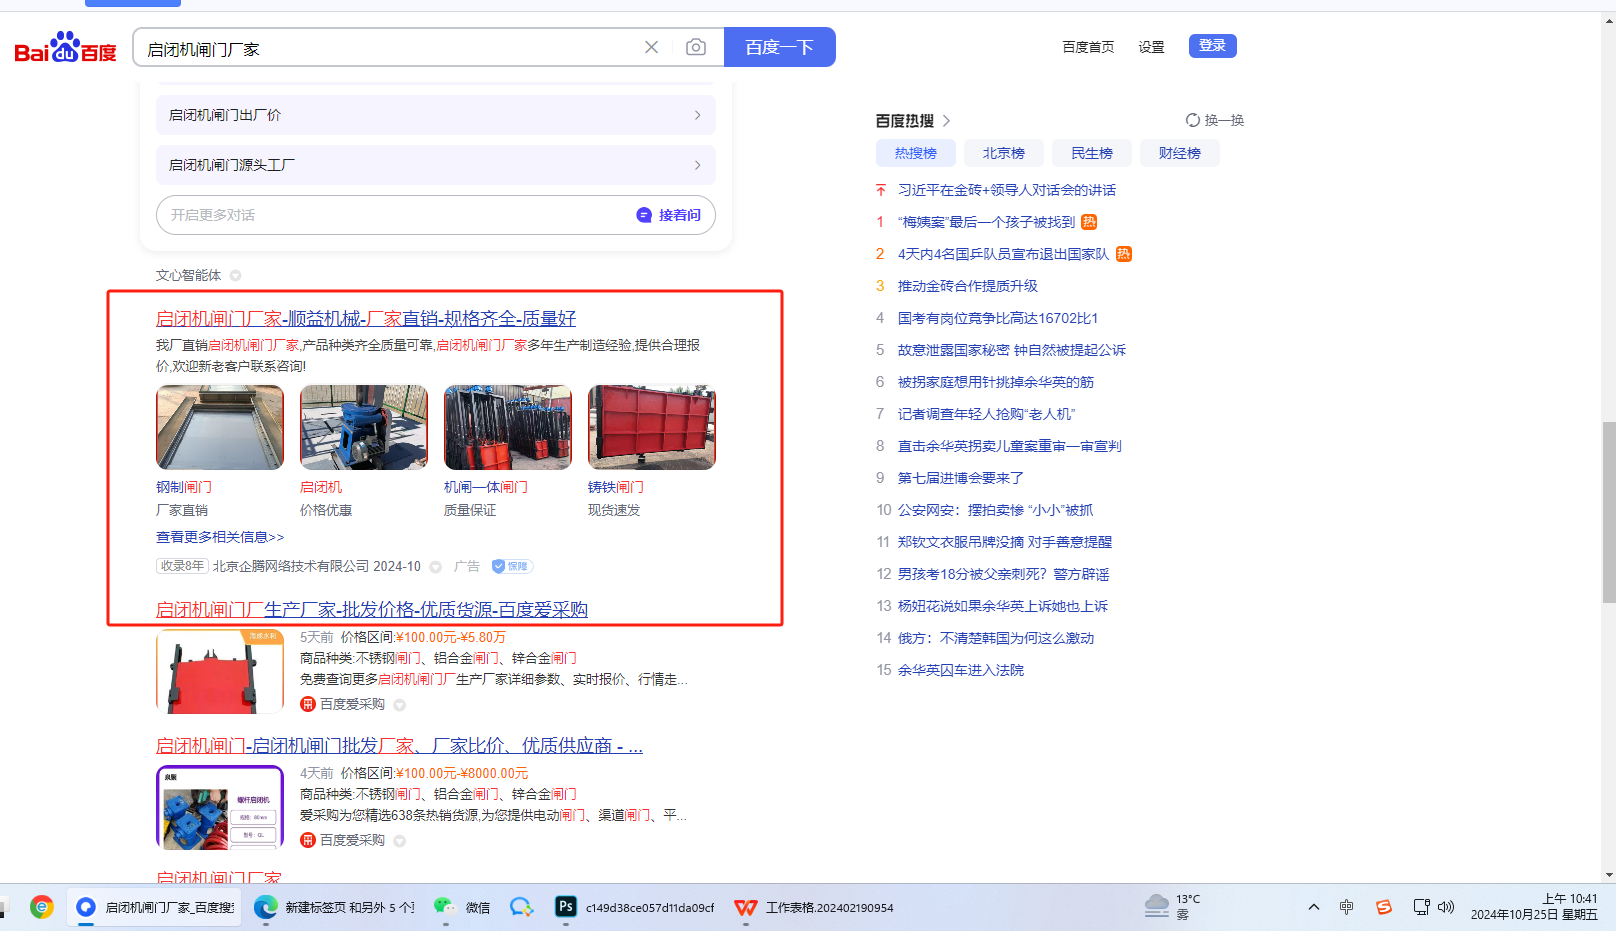Screen dimensions: 1616x931
Task: Open the 机闸一体闸门 product image
Action: [508, 428]
